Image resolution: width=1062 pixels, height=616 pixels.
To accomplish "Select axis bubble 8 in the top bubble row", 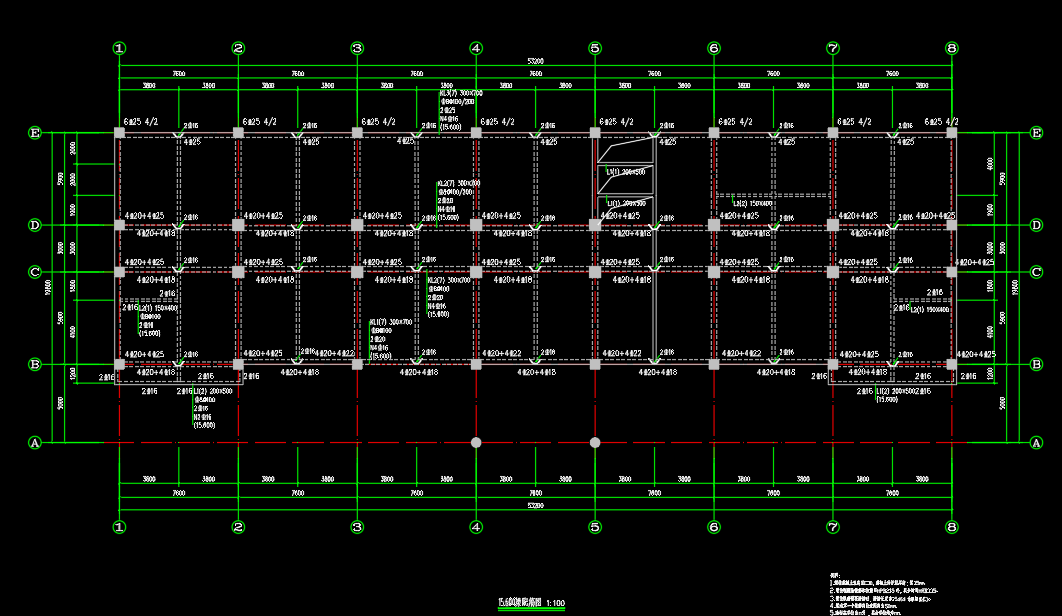I will [x=952, y=48].
